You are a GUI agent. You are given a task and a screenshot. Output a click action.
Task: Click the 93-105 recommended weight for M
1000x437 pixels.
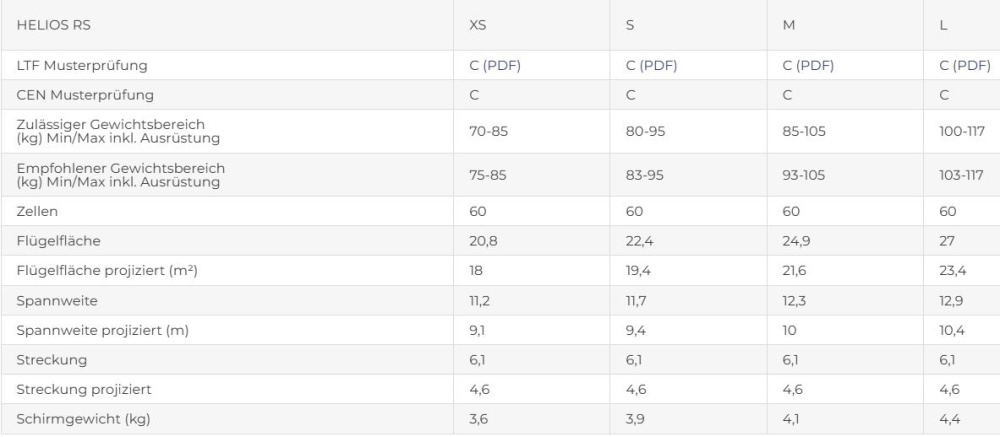pos(804,175)
